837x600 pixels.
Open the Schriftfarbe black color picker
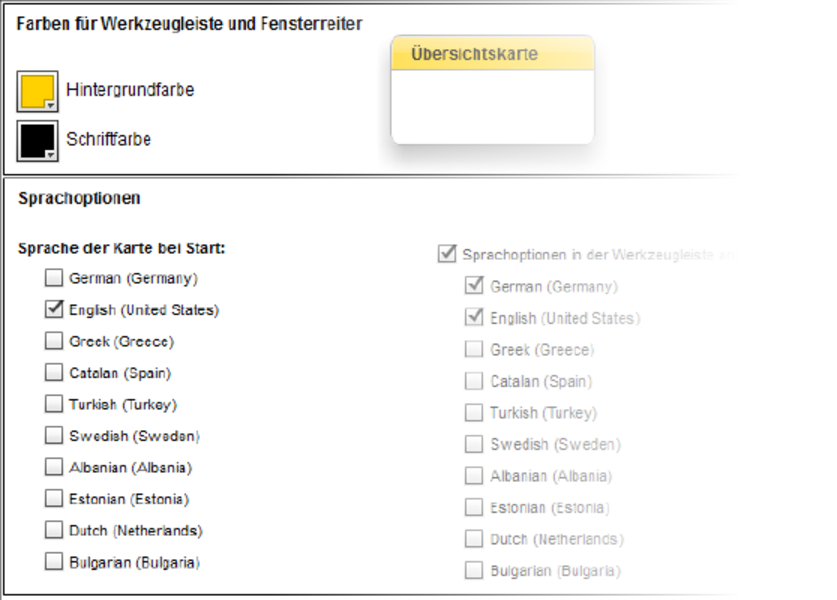tap(36, 139)
